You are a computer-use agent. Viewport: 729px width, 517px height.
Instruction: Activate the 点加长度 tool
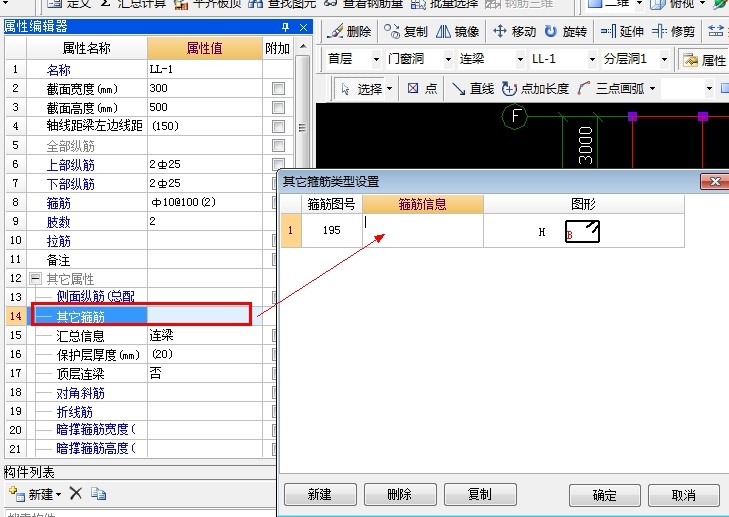point(536,88)
